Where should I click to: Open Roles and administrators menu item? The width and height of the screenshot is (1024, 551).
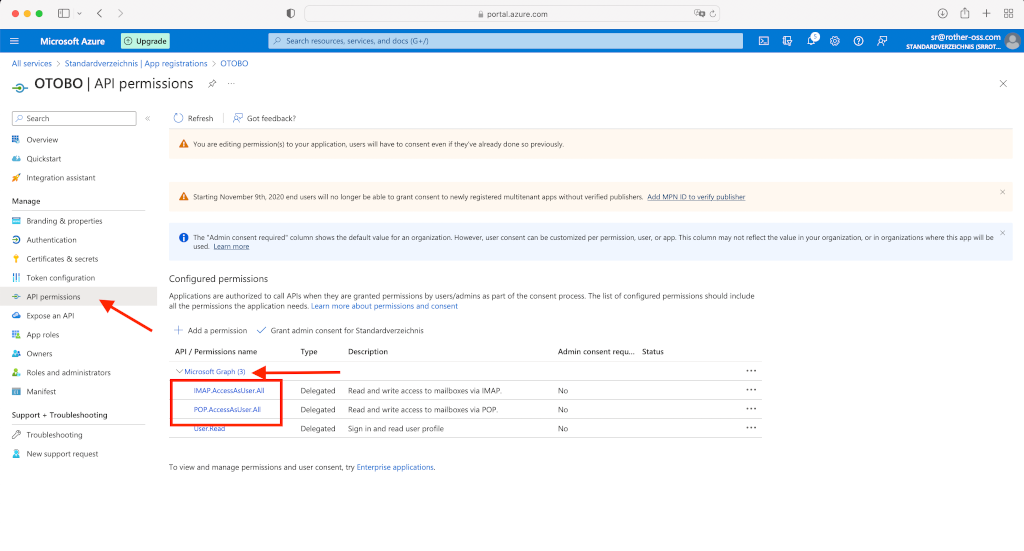click(68, 372)
